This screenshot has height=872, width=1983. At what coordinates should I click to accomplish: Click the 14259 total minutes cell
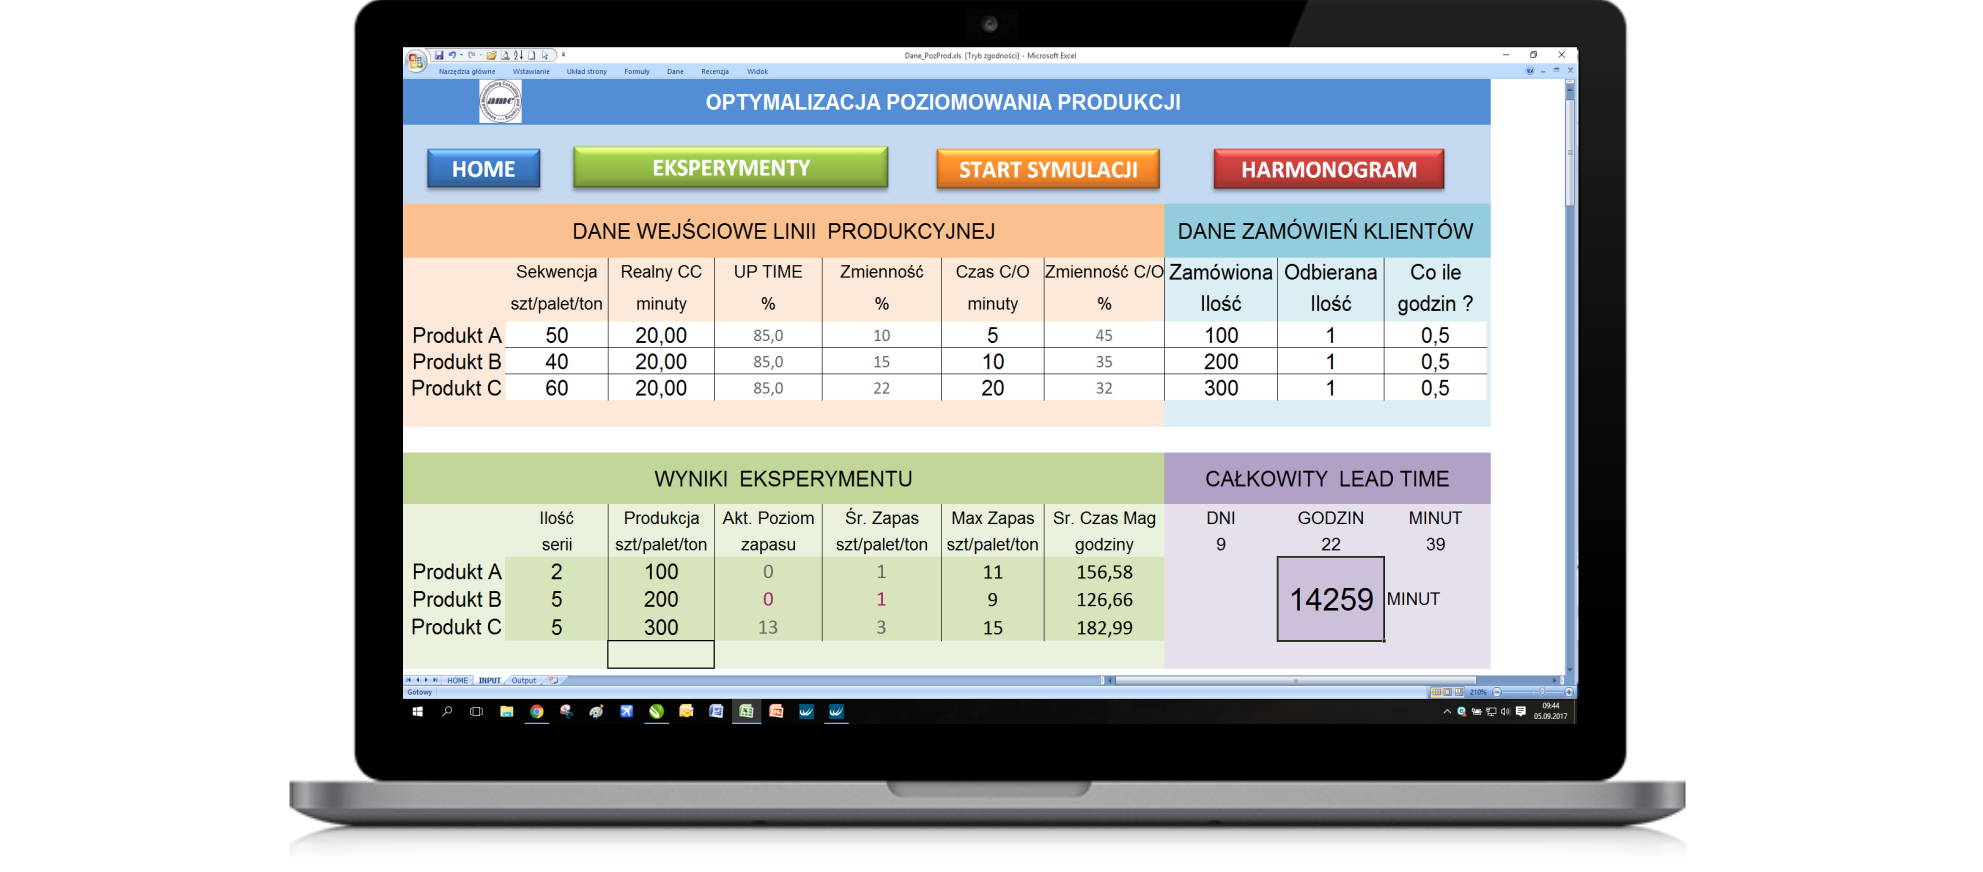[x=1330, y=599]
